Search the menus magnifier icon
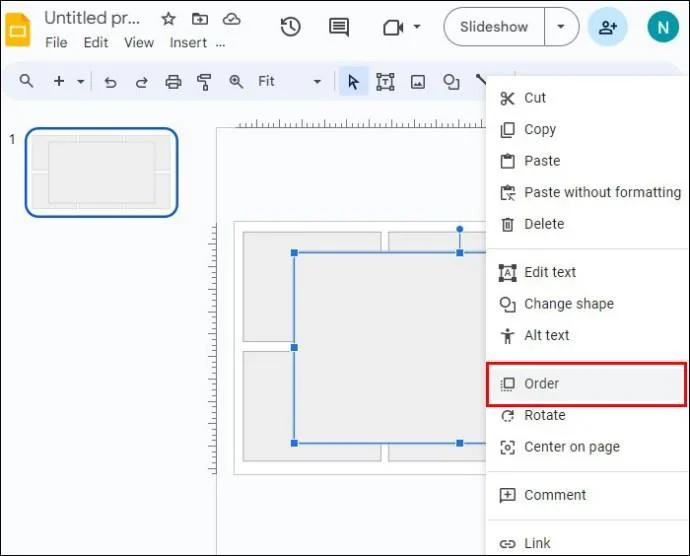Image resolution: width=690 pixels, height=556 pixels. (x=26, y=81)
